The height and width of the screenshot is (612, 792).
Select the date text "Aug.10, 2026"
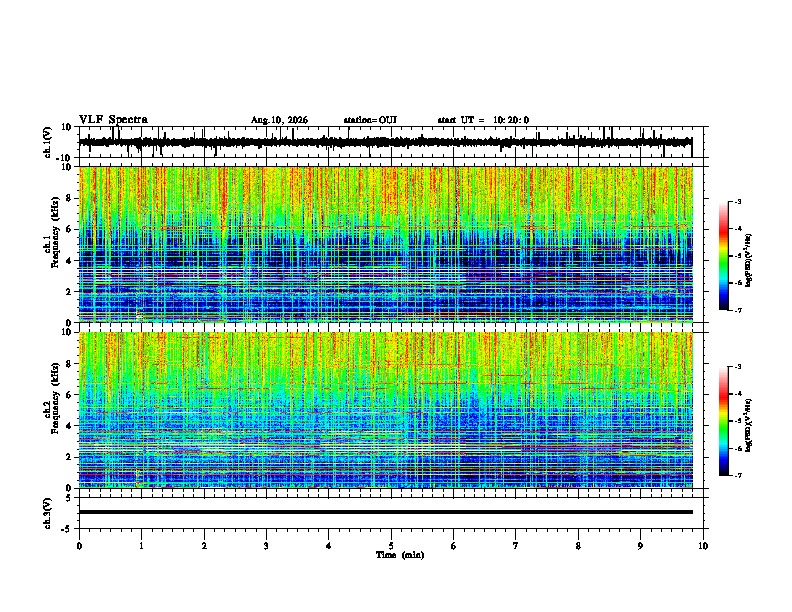pos(279,120)
